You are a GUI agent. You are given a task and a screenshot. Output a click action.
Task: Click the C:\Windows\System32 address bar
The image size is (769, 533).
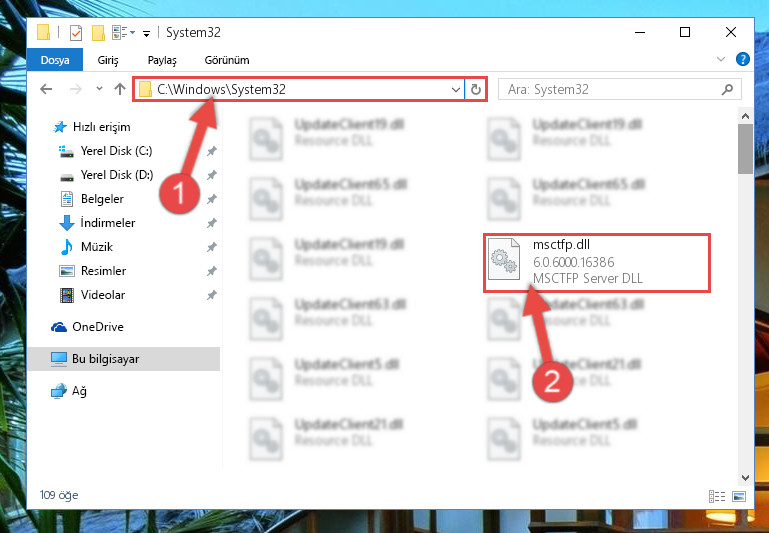pos(299,89)
